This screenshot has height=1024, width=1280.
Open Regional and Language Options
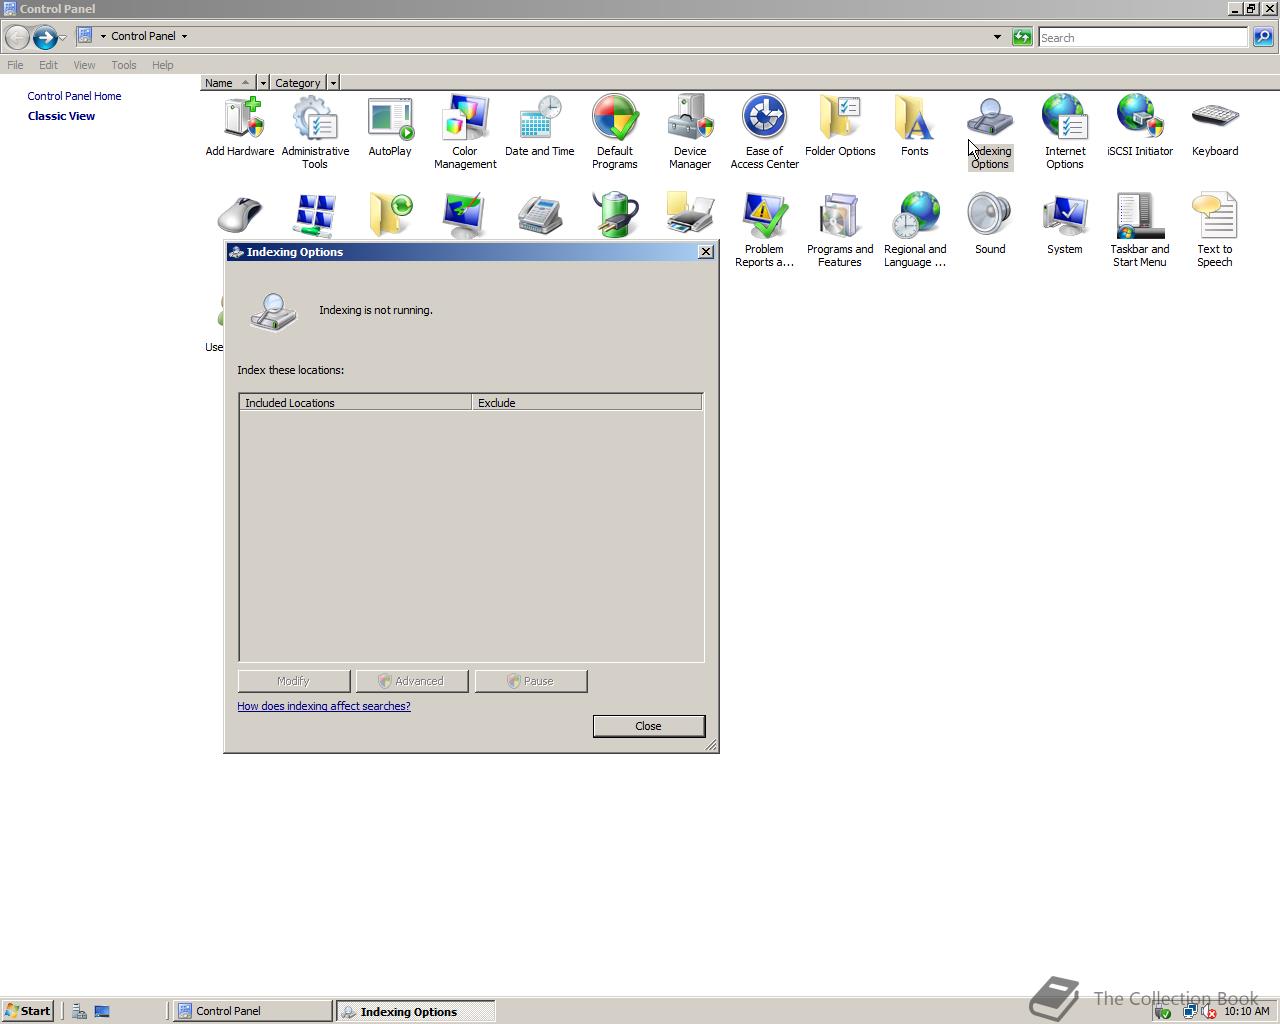(915, 230)
